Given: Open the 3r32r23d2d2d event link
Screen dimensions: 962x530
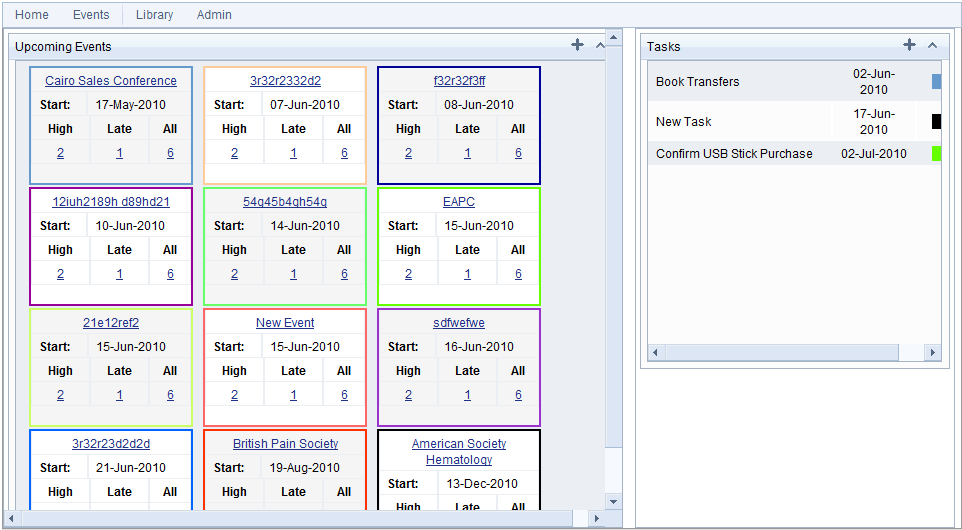Looking at the screenshot, I should click(111, 444).
